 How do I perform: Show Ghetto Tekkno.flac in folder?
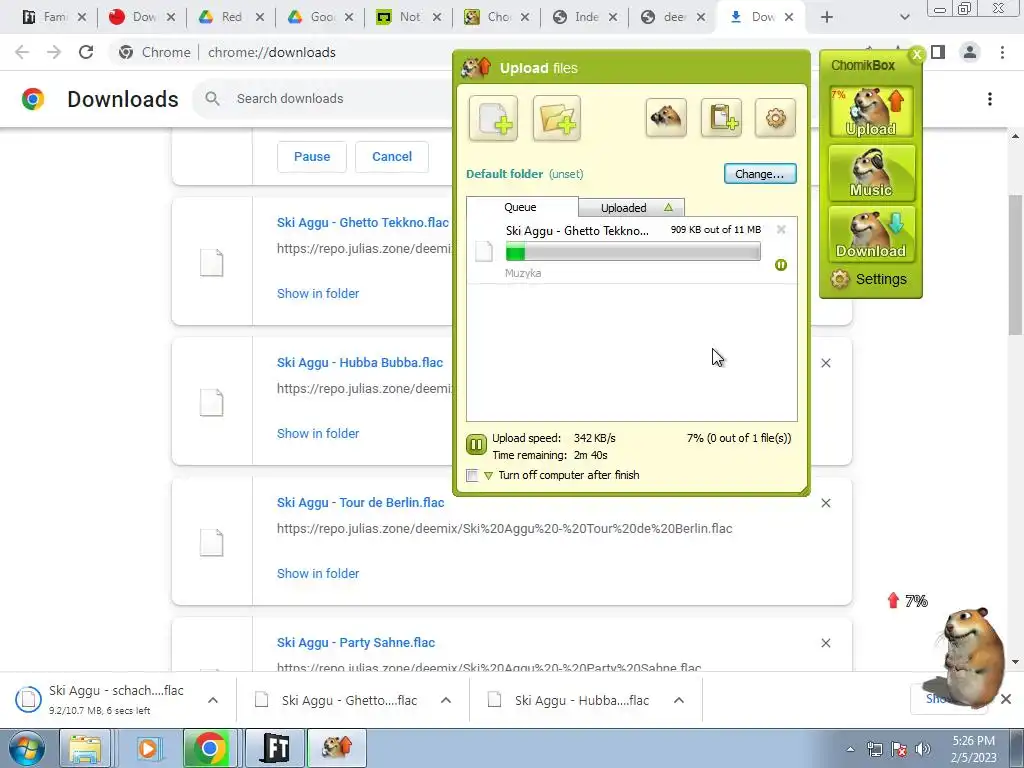tap(318, 294)
